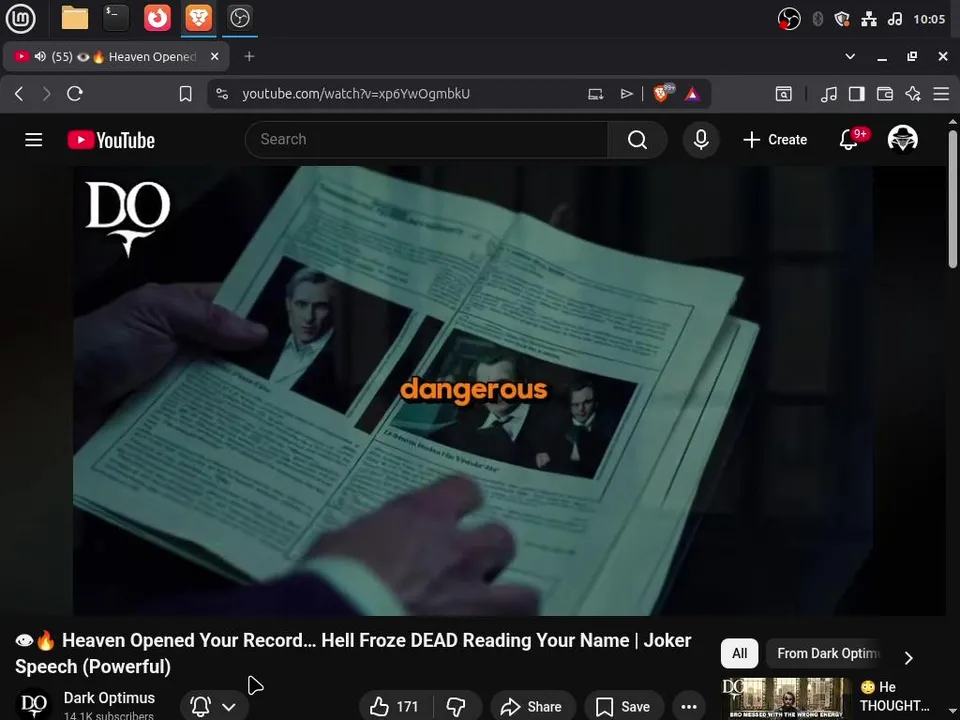Open network connections tray icon
The height and width of the screenshot is (720, 960).
point(869,19)
